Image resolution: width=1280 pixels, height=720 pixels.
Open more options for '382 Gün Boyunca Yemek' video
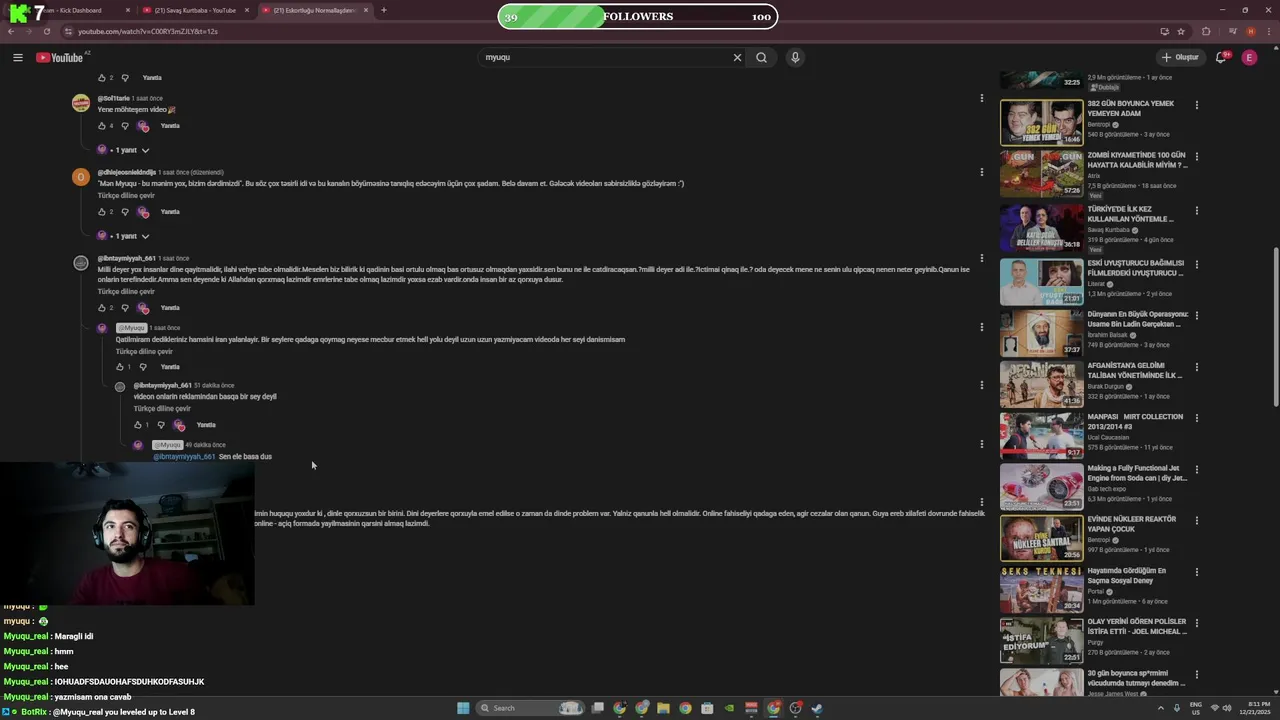(x=1196, y=104)
